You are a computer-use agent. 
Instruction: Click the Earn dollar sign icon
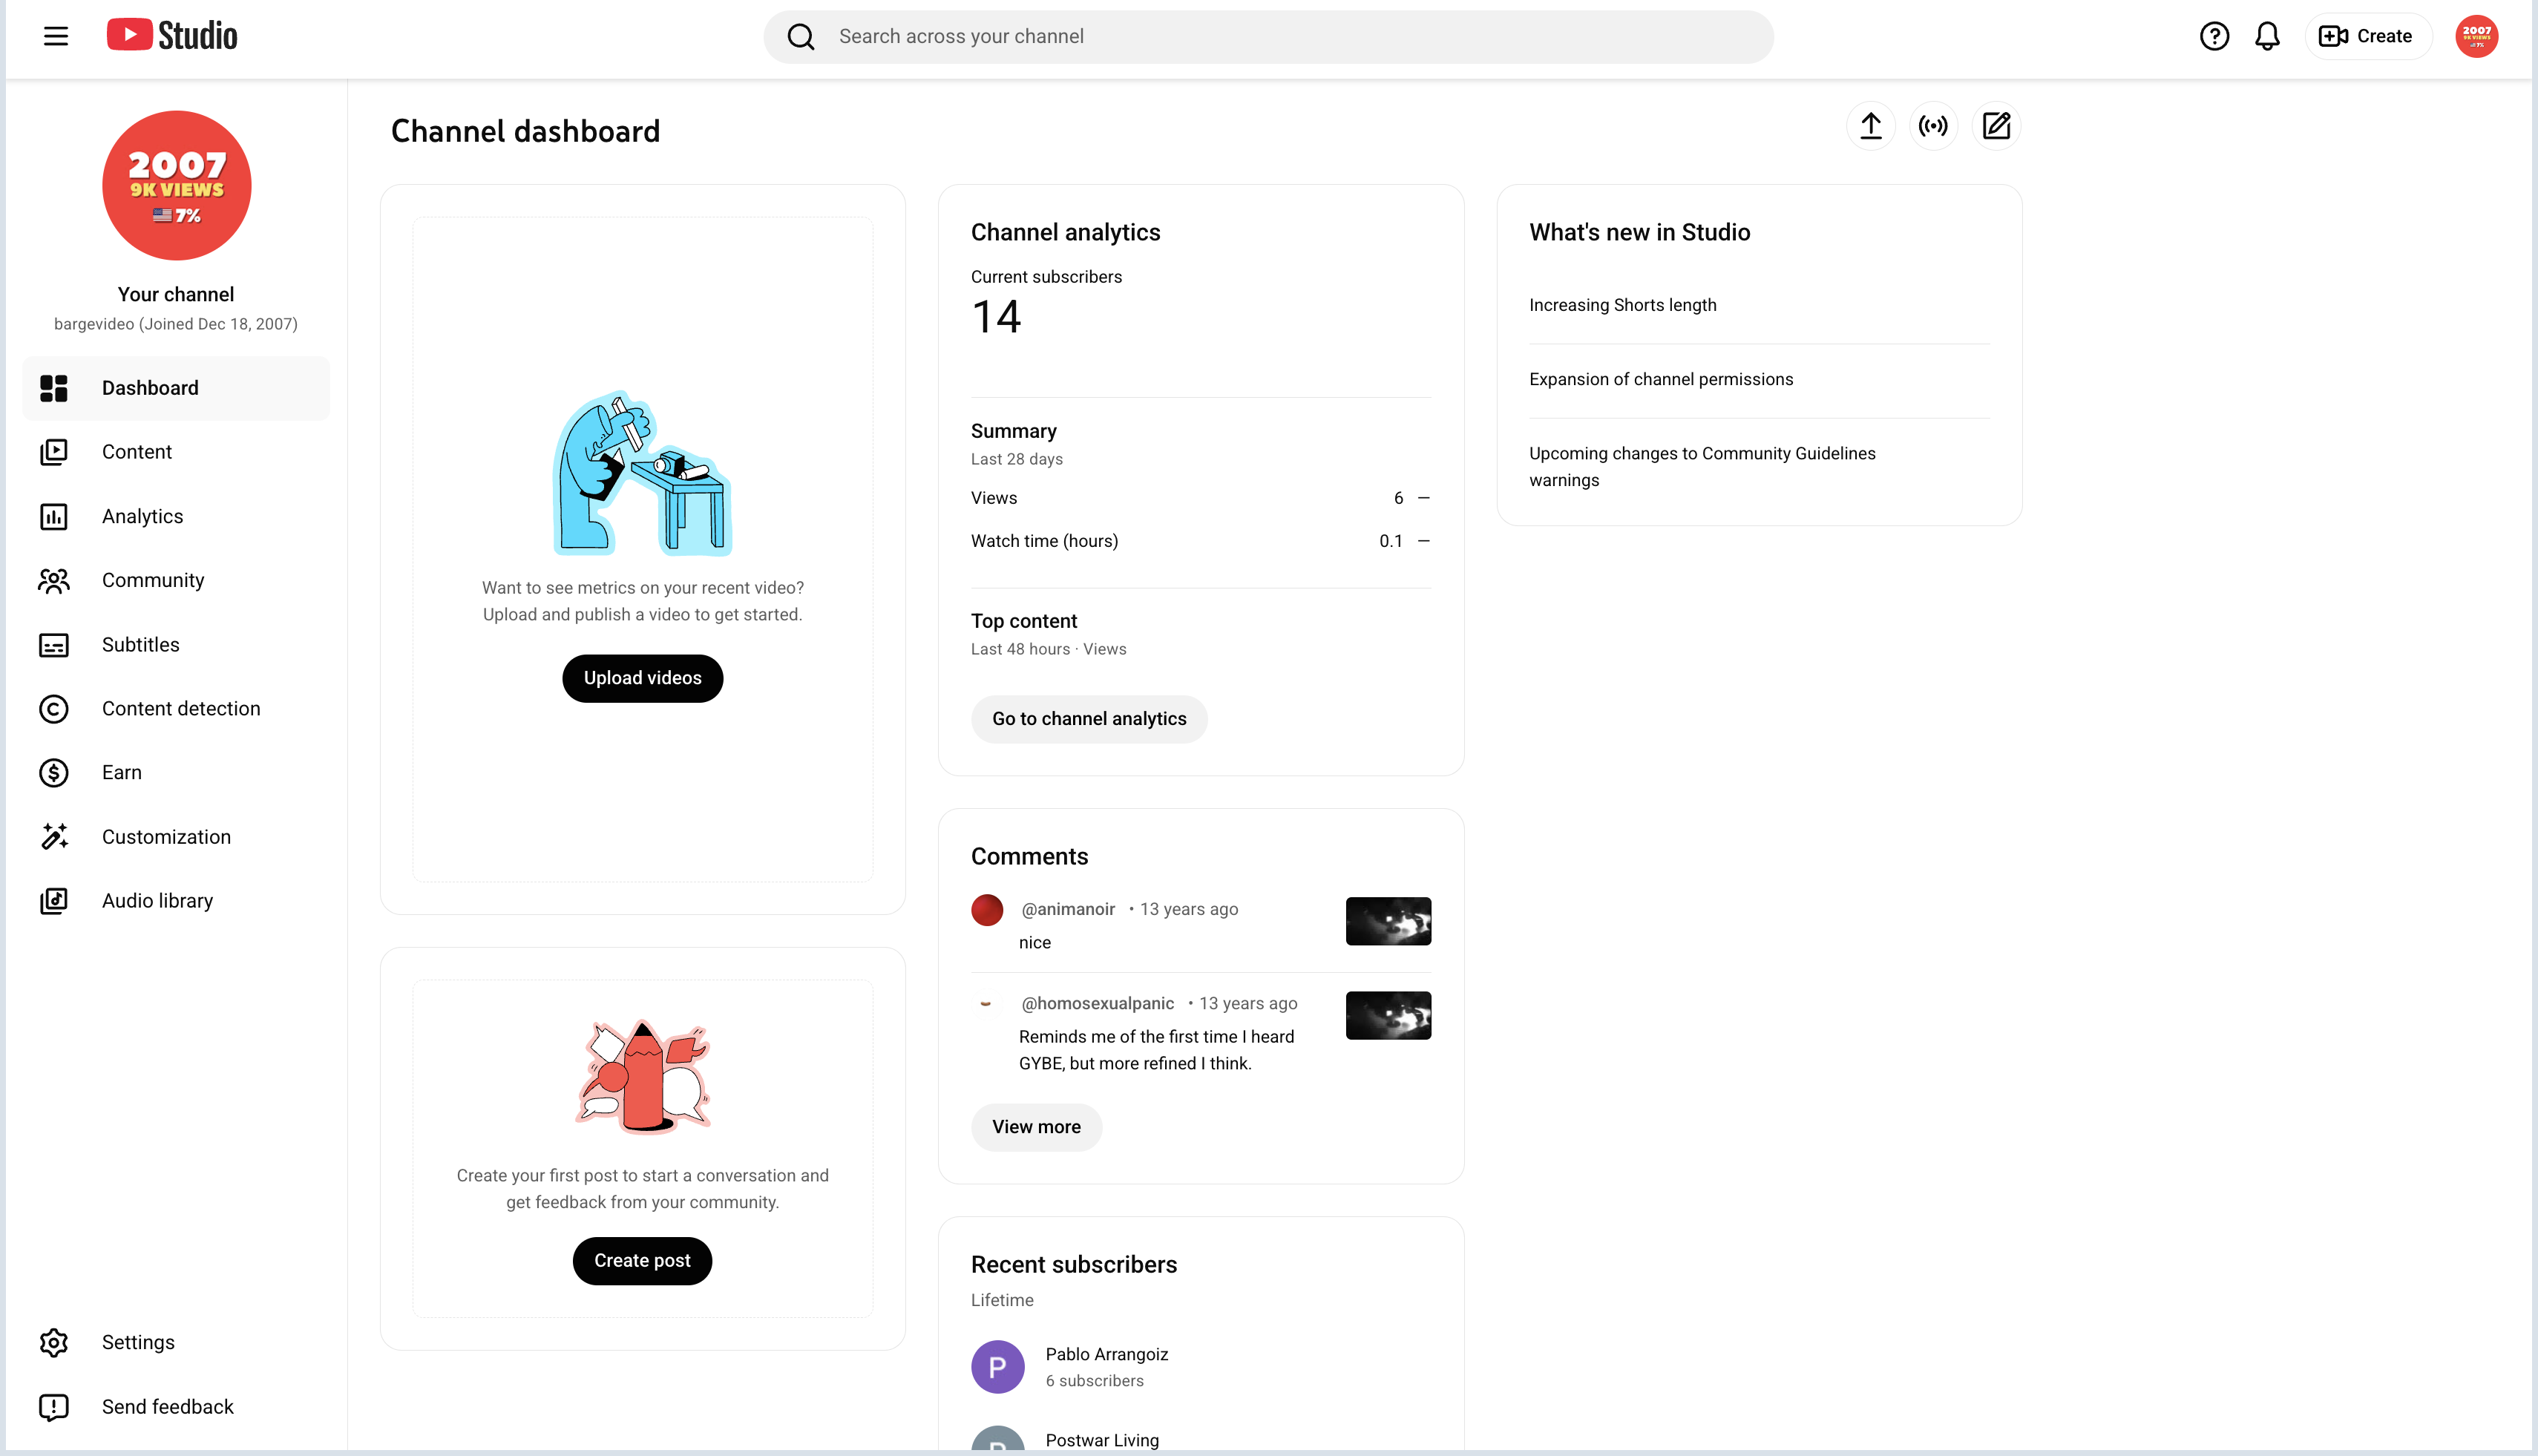point(54,773)
